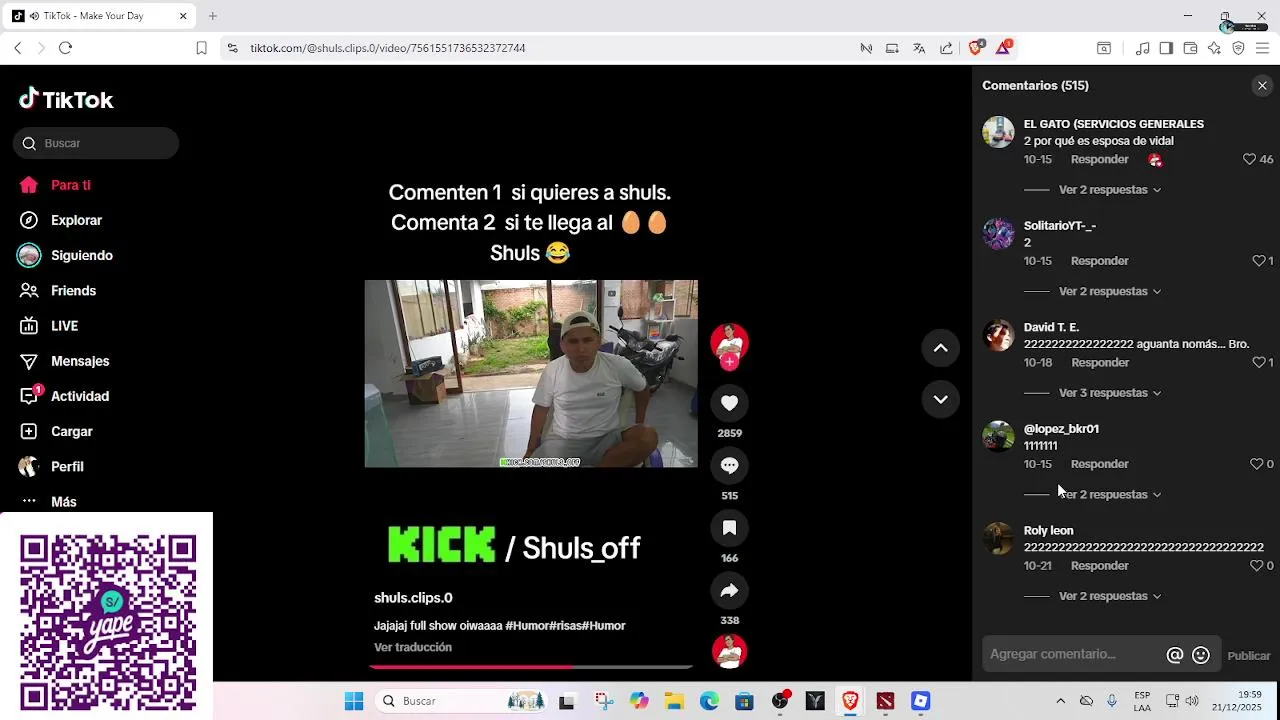Viewport: 1280px width, 720px height.
Task: Like SolitarioYT-_-'s comment
Action: tap(1259, 261)
